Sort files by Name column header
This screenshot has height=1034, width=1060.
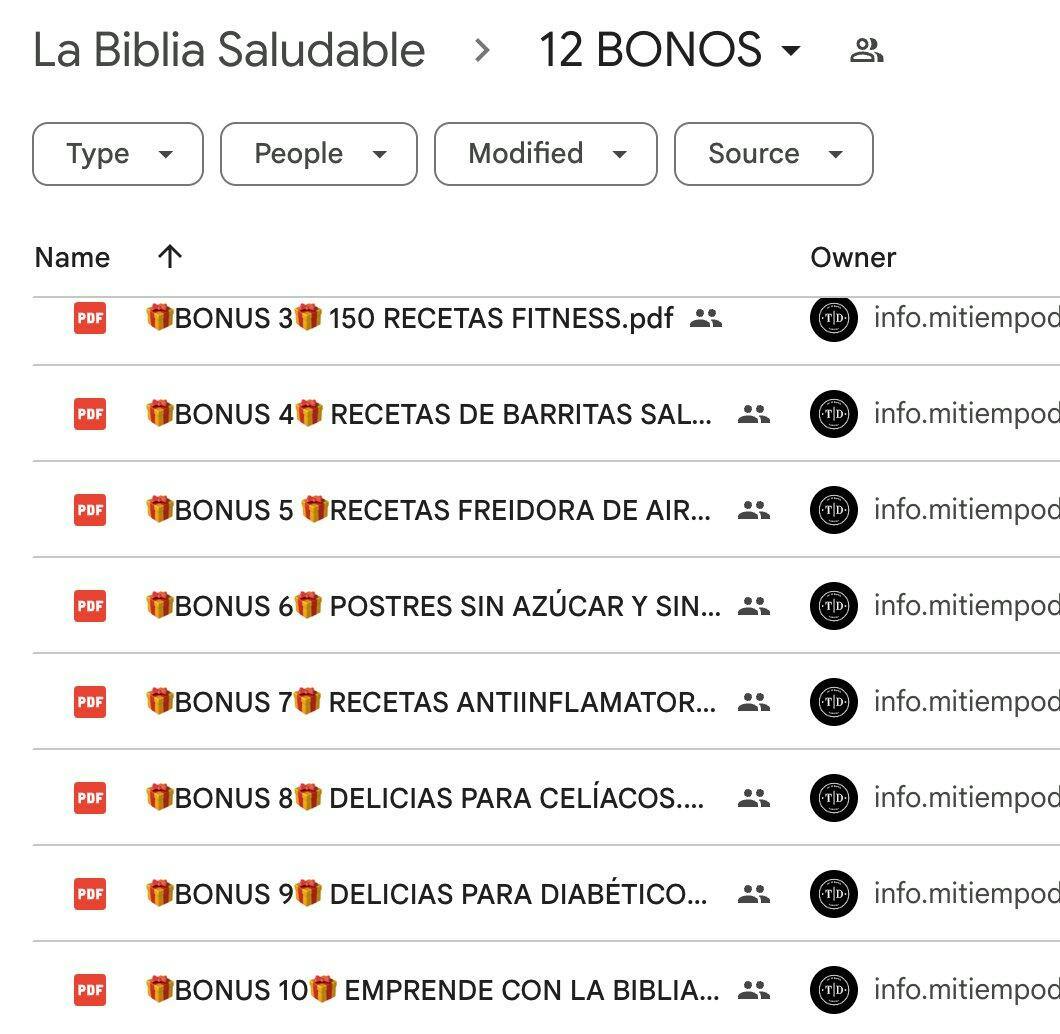point(72,258)
